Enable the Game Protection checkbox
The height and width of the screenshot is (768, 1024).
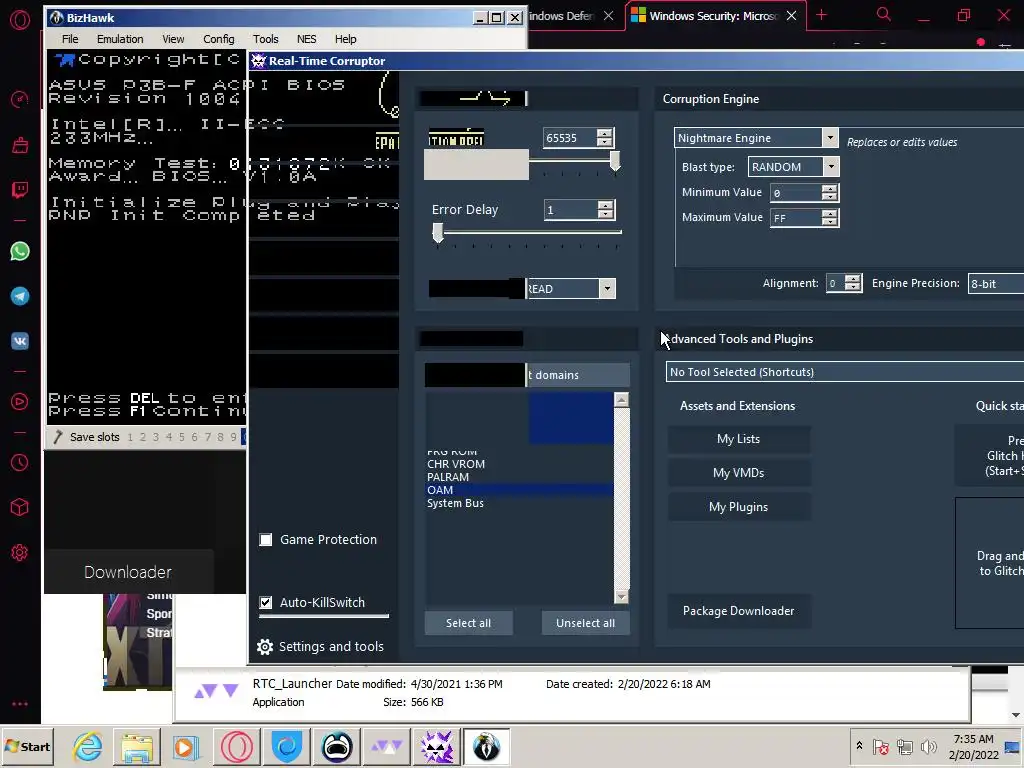(266, 539)
